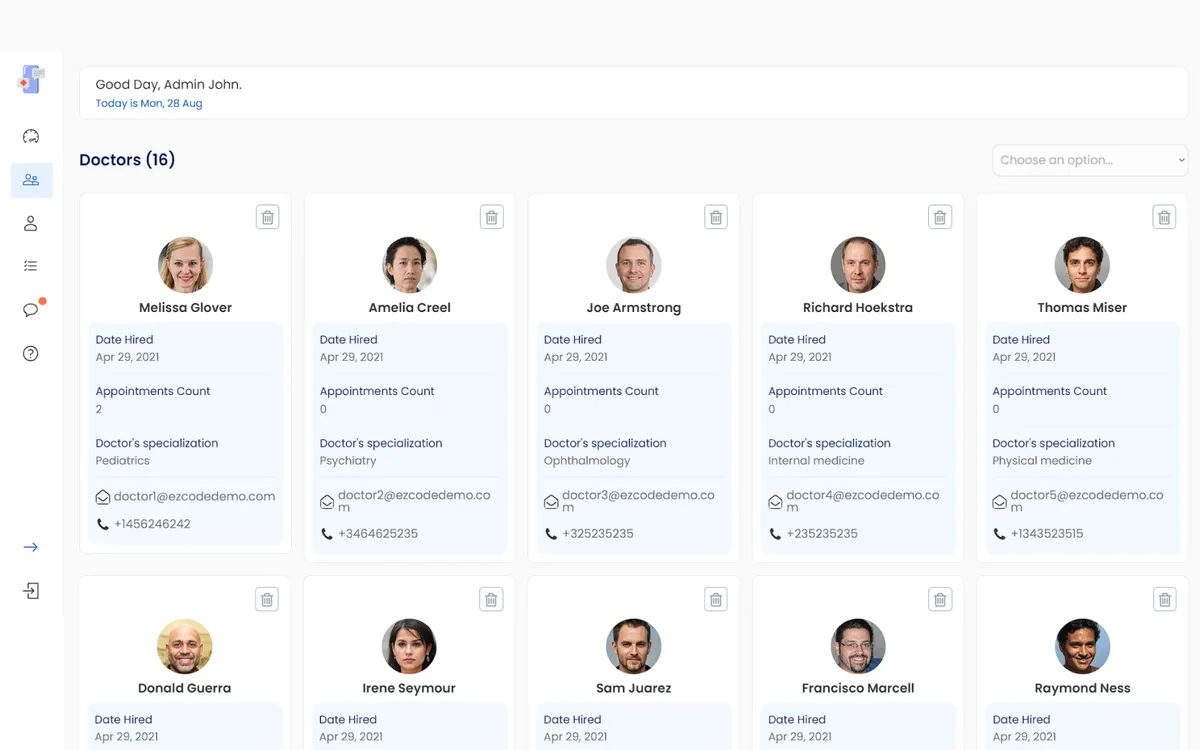Click the name Thomas Miser
Image resolution: width=1200 pixels, height=750 pixels.
point(1082,308)
